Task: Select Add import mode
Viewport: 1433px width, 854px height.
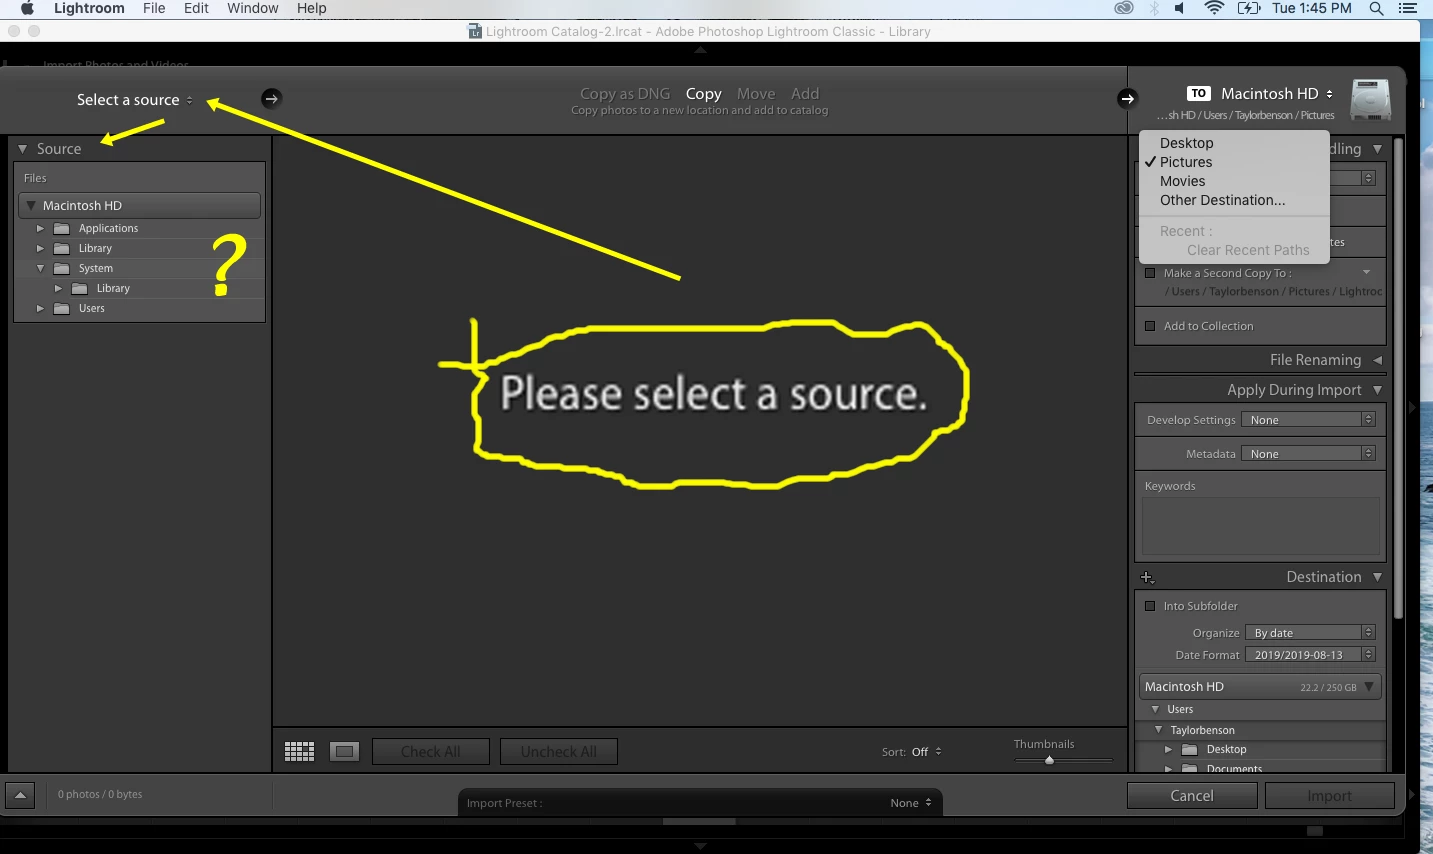Action: (x=805, y=94)
